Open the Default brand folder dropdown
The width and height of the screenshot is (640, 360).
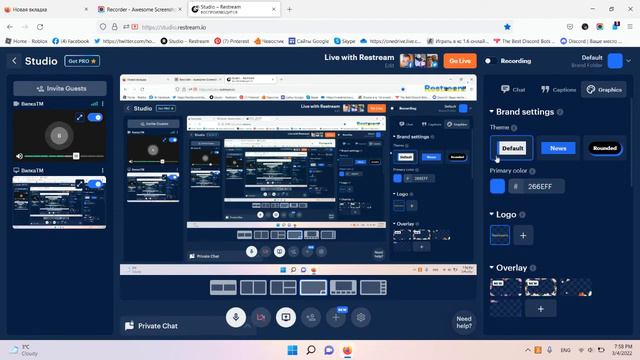coord(629,61)
